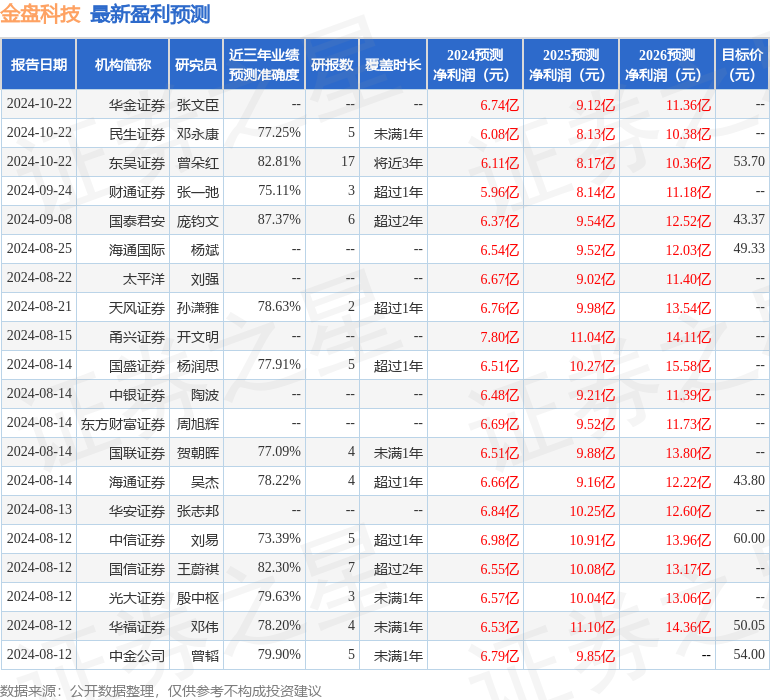The height and width of the screenshot is (700, 770).
Task: Click the 2024 profit value 7.80亿
Action: pyautogui.click(x=499, y=337)
